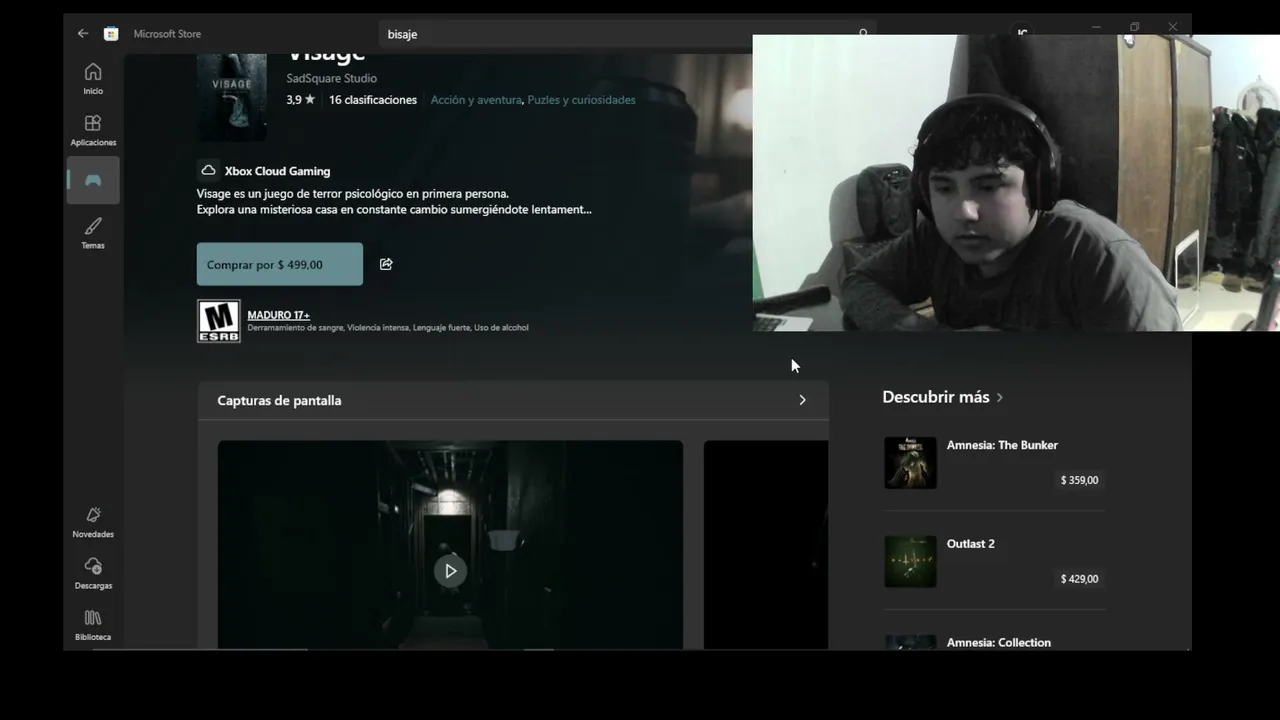Click the search field containing bisaje
The height and width of the screenshot is (720, 1280).
coord(627,34)
